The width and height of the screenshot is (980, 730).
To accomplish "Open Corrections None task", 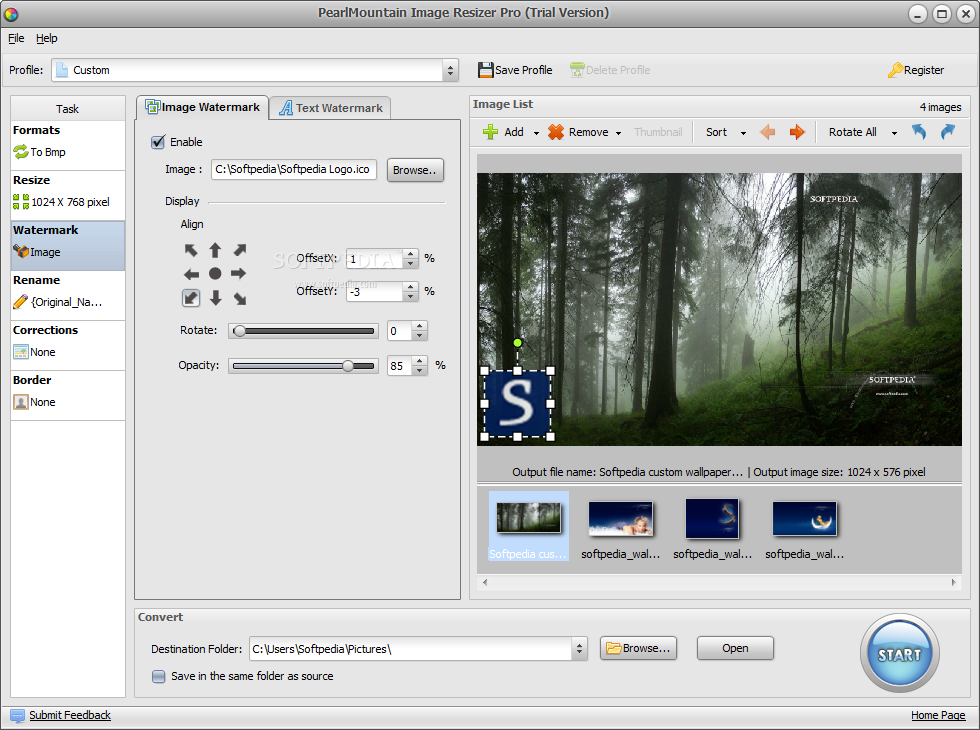I will coord(68,345).
